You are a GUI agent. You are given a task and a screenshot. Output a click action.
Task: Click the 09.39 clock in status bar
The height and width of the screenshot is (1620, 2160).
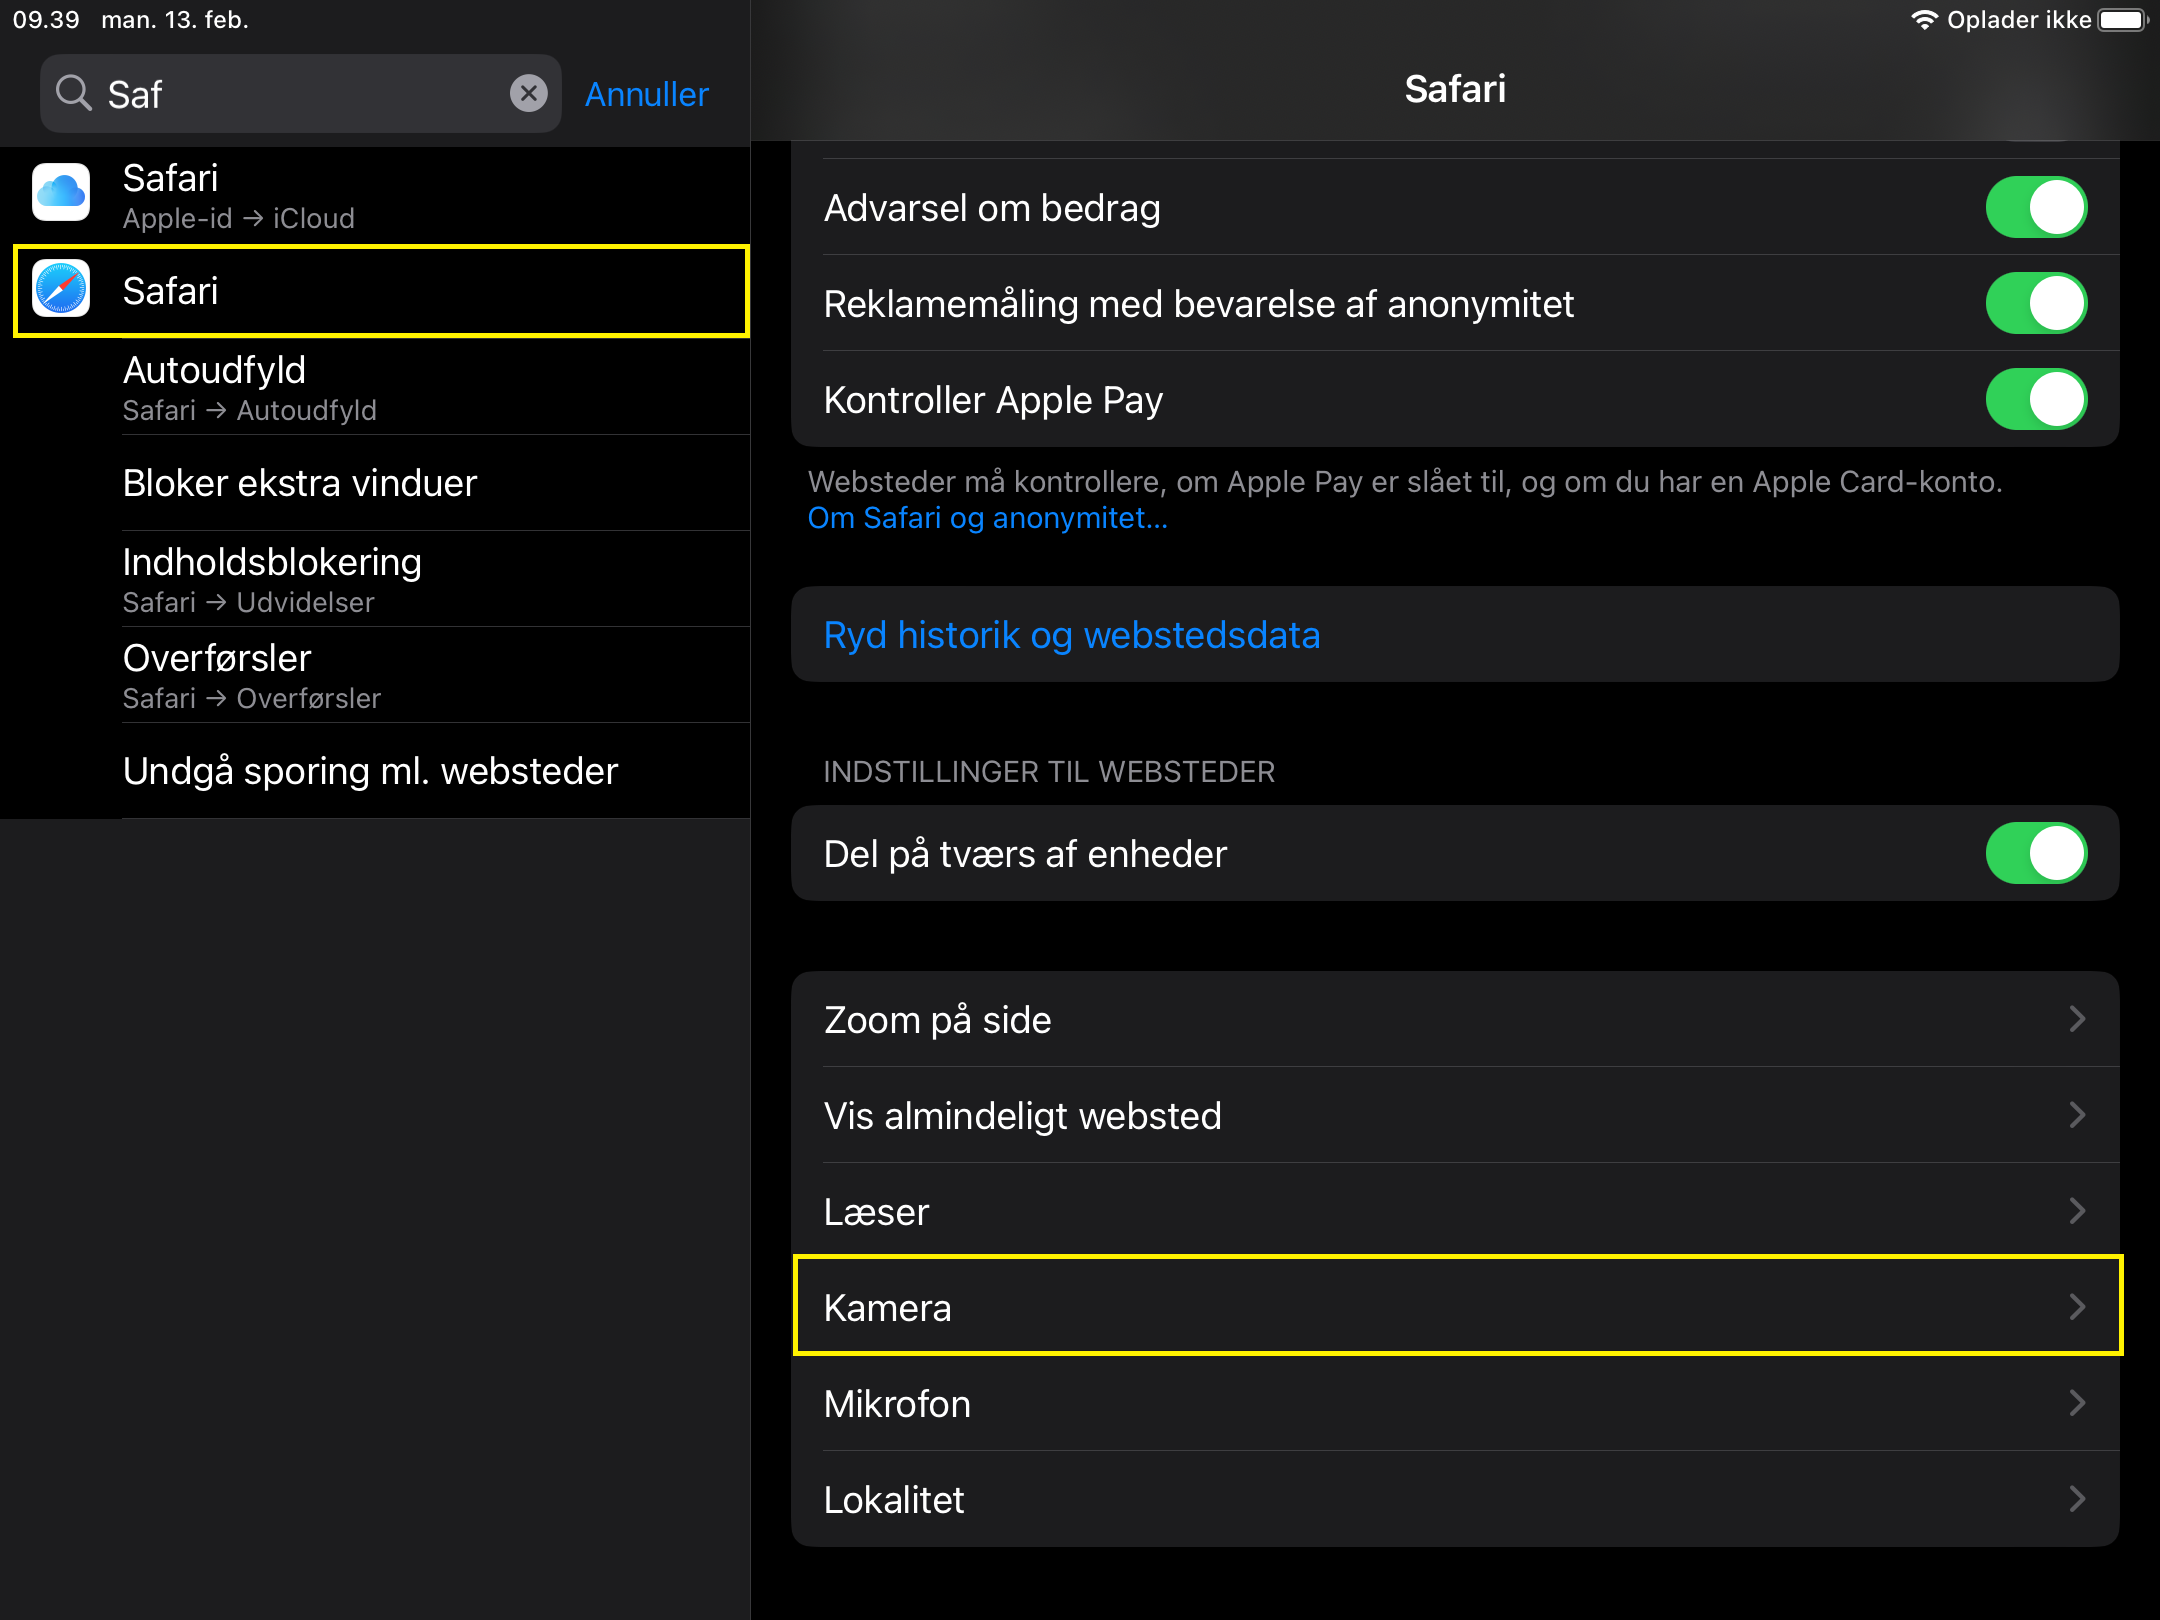46,20
